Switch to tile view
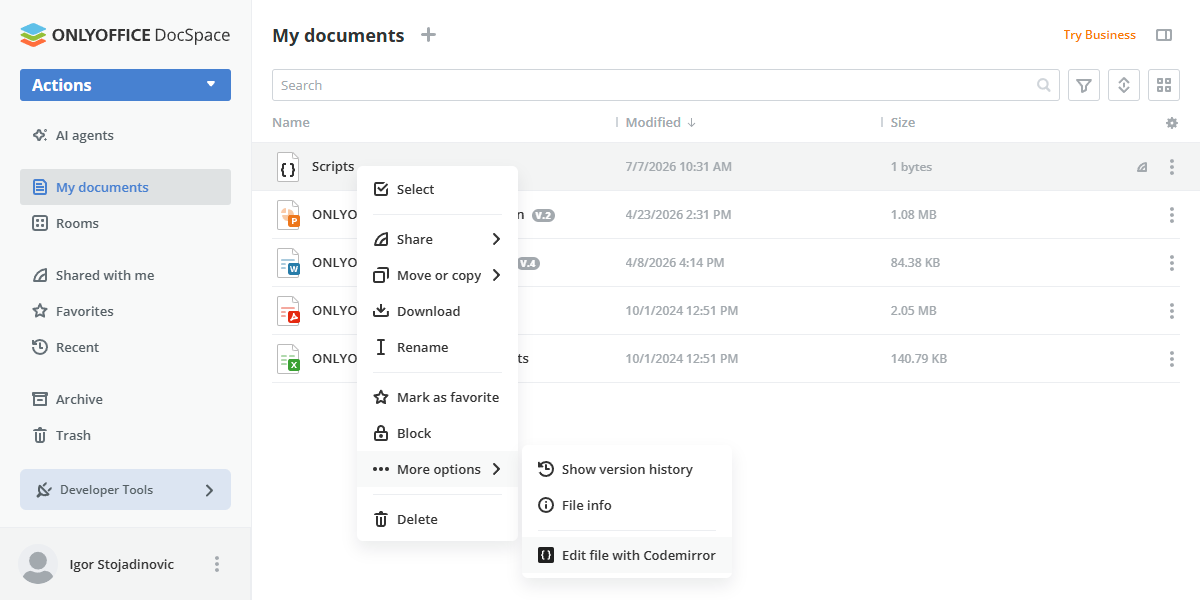The width and height of the screenshot is (1200, 600). point(1164,85)
